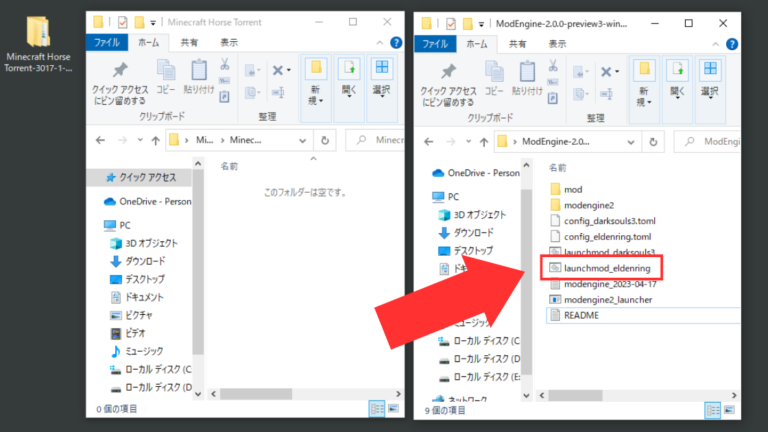Open the 共有 tab in ModEngine window
Viewport: 768px width, 432px height.
(518, 43)
